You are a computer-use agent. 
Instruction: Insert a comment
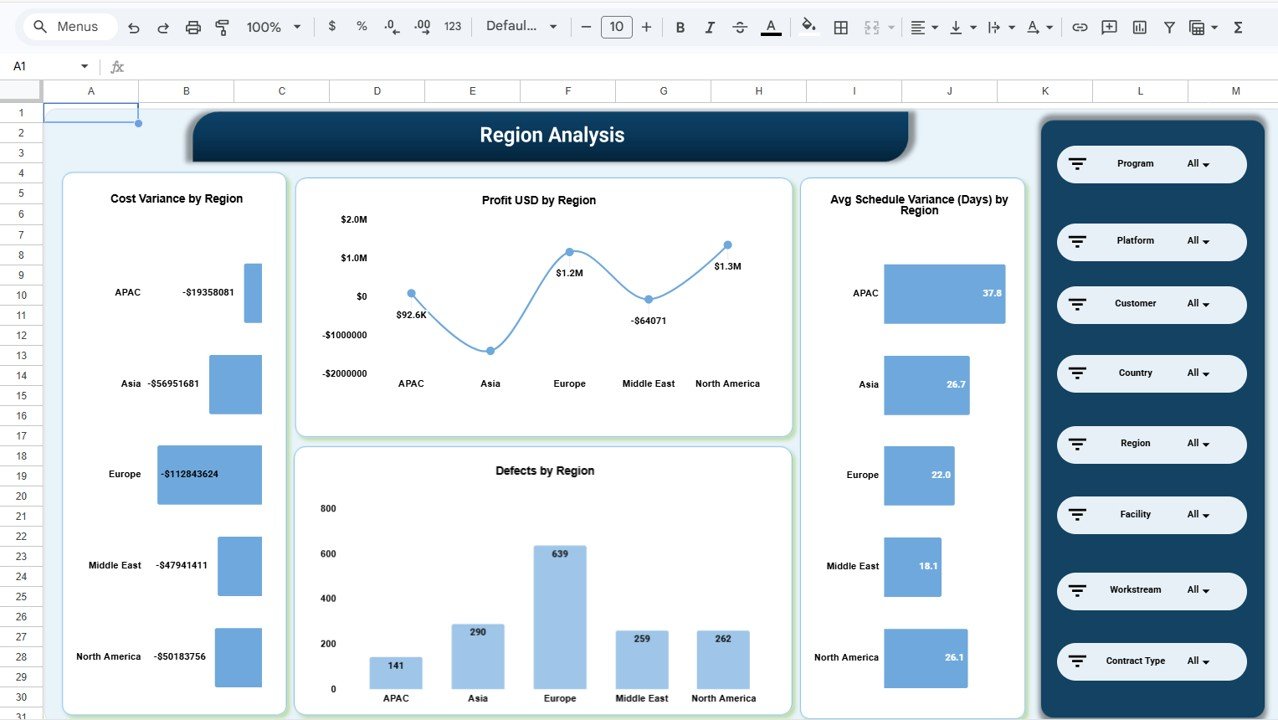(x=1108, y=27)
